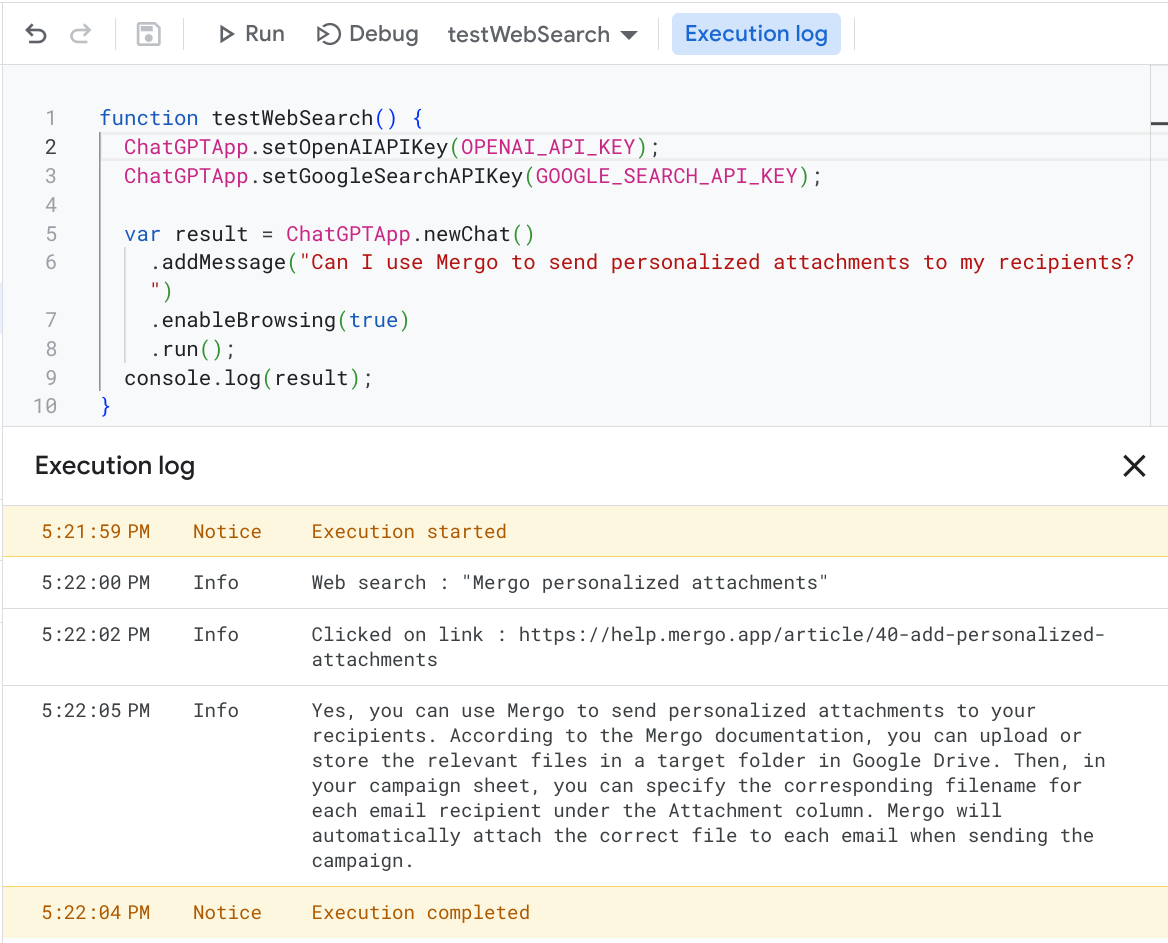
Task: Close the Execution log panel
Action: [x=1133, y=465]
